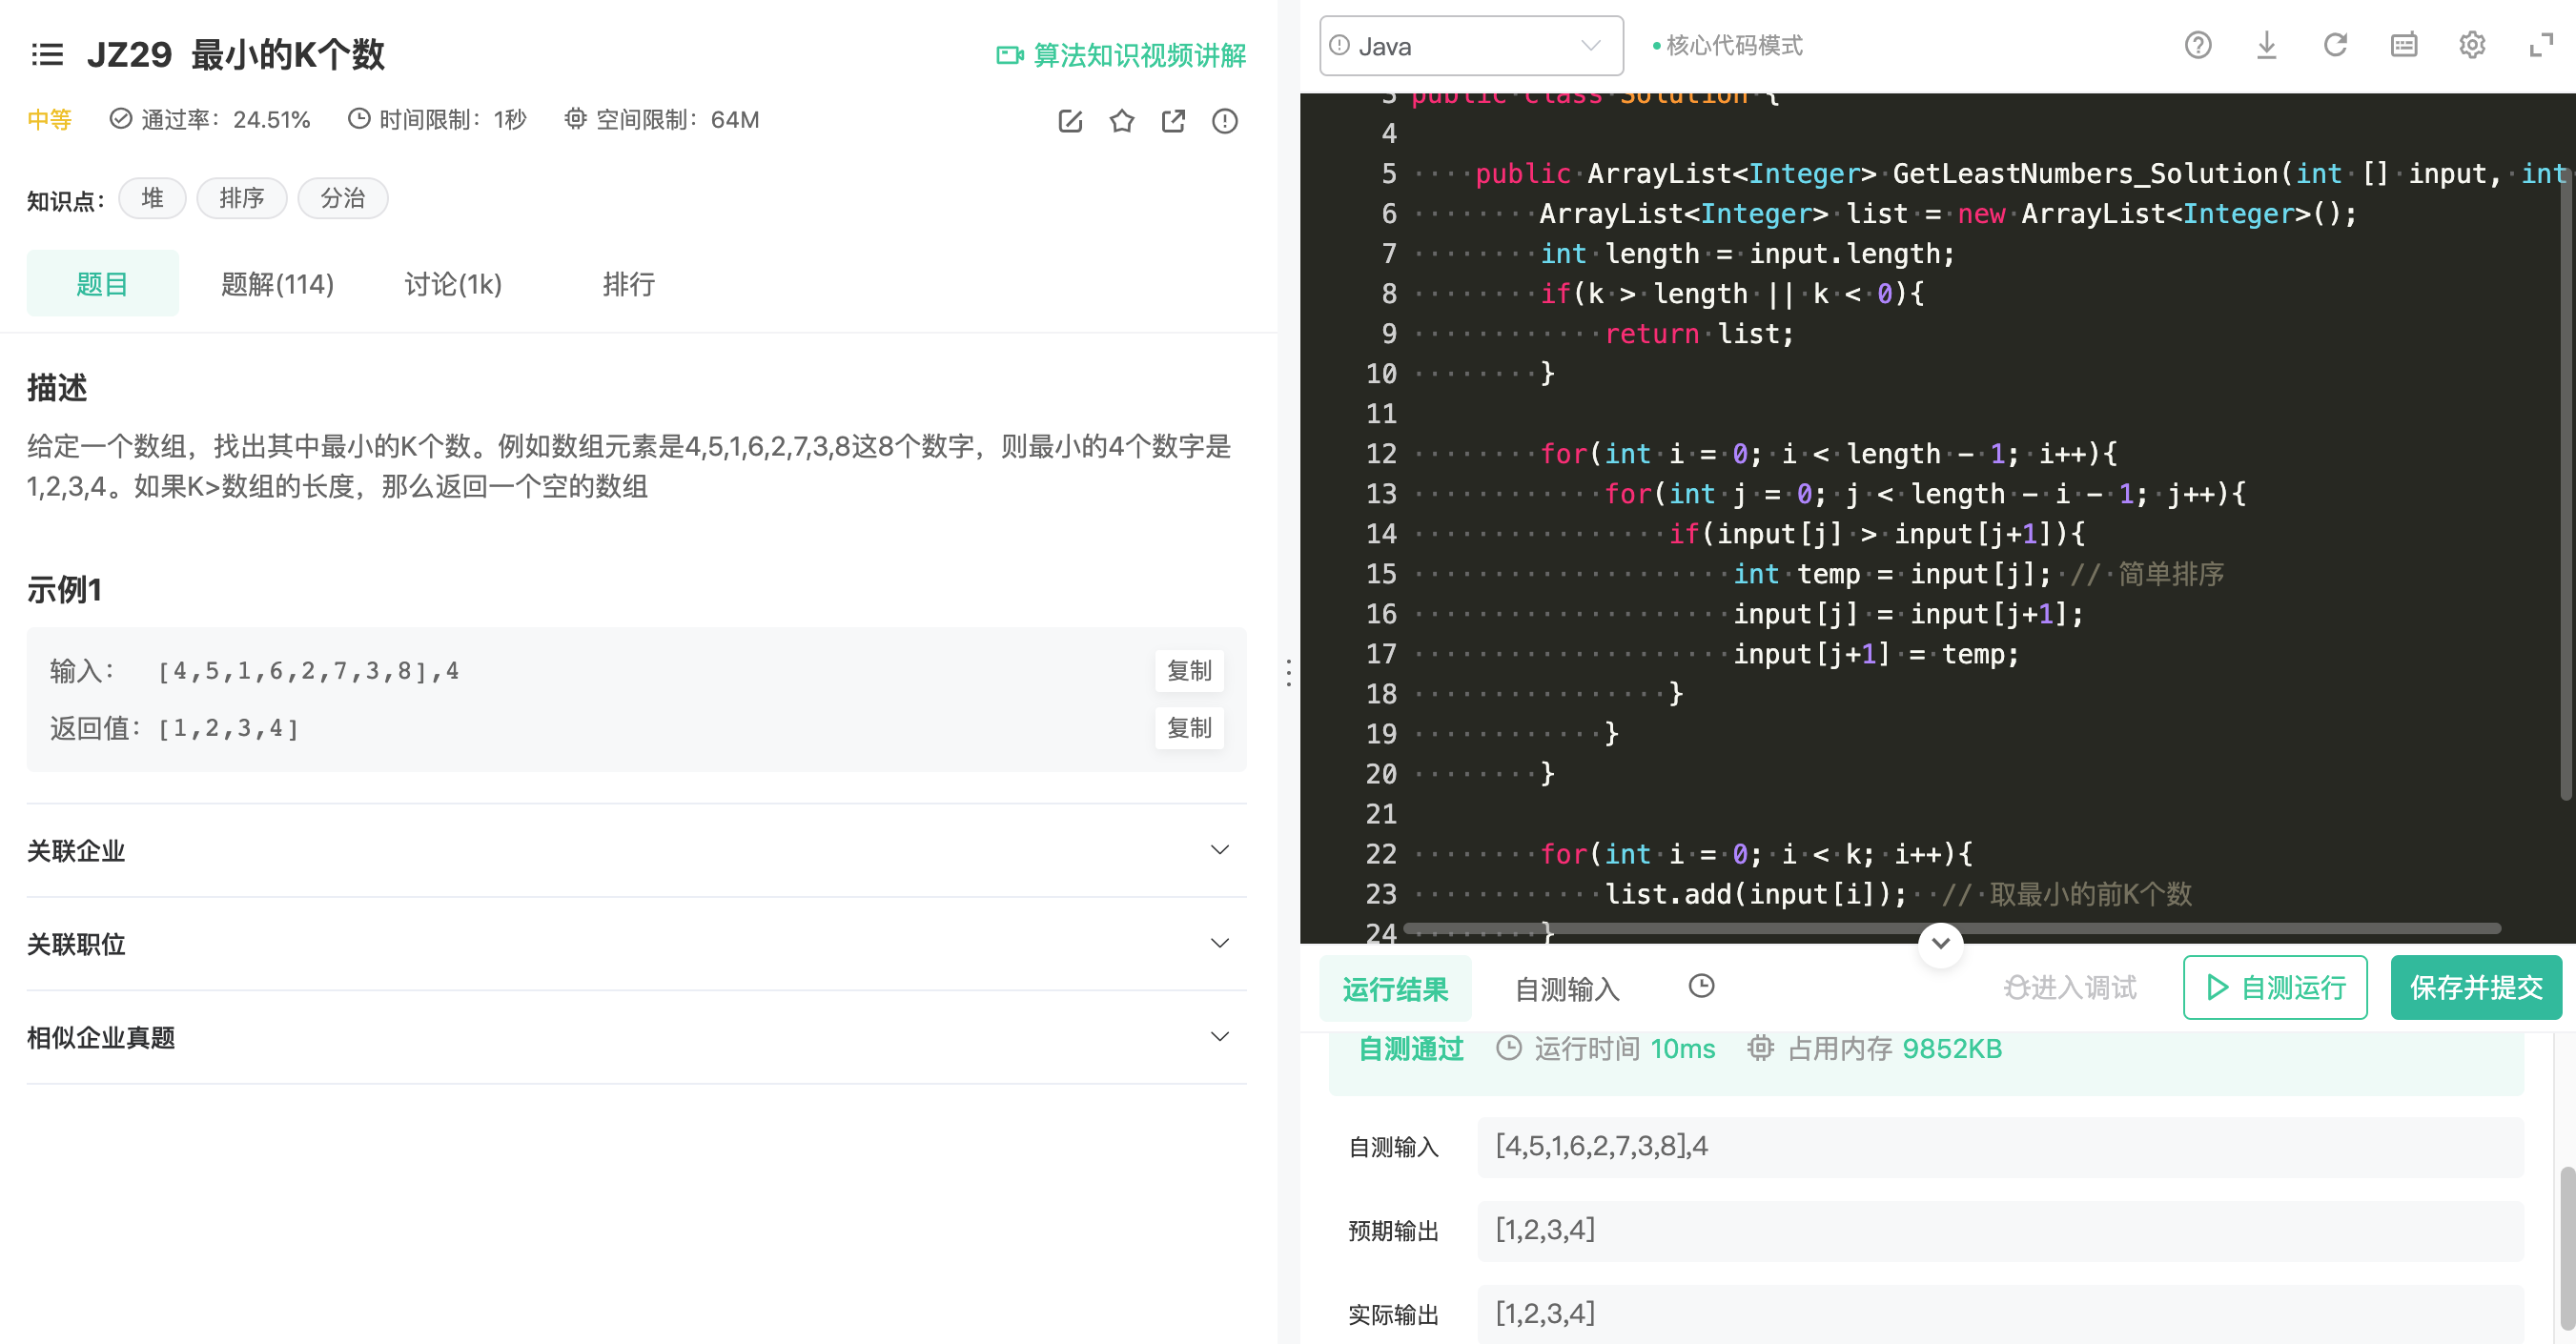Switch to the 运行结果 tab
Image resolution: width=2576 pixels, height=1344 pixels.
click(x=1395, y=988)
